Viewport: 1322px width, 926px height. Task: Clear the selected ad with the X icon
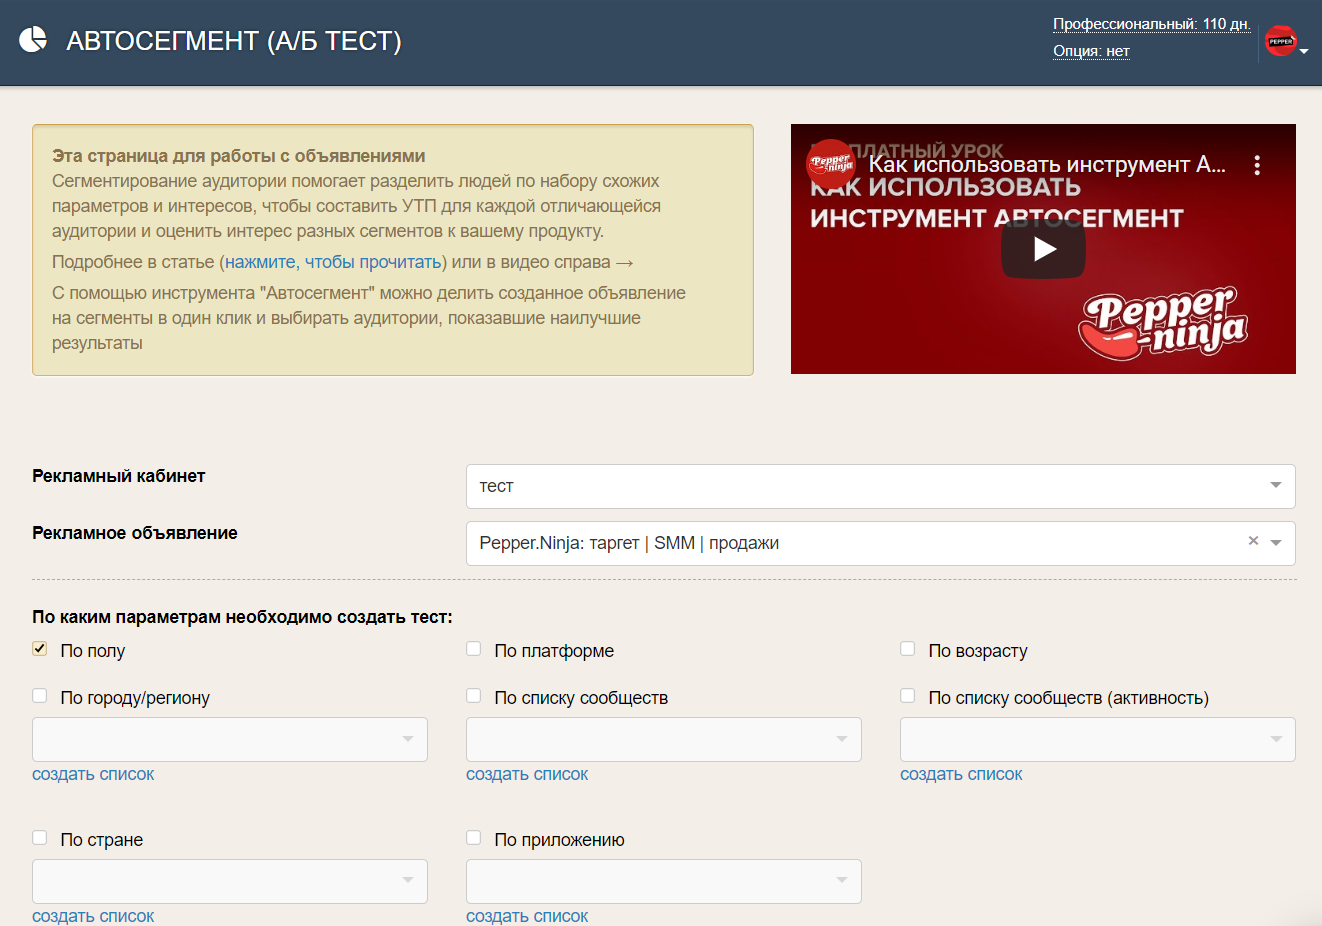pyautogui.click(x=1253, y=541)
